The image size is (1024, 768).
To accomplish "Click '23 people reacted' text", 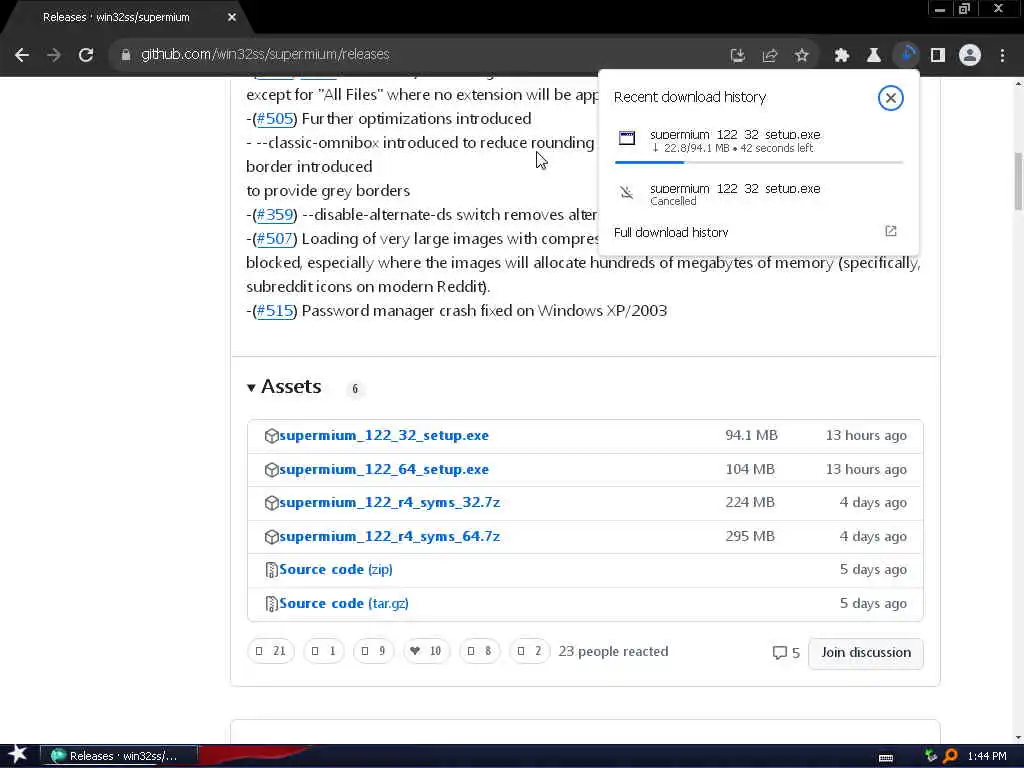I will (x=613, y=651).
